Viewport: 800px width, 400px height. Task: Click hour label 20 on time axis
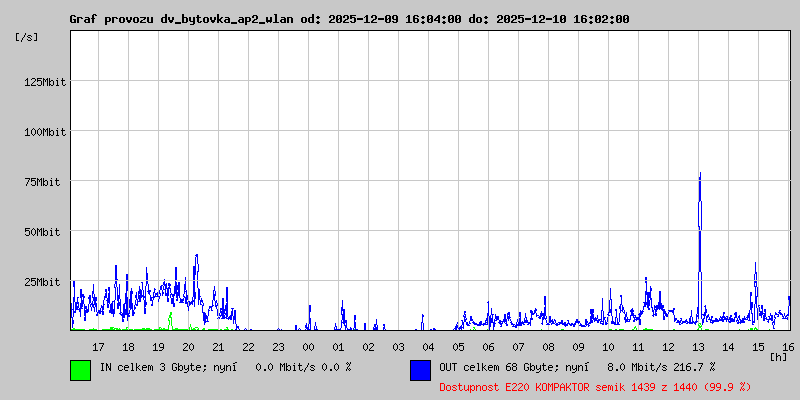pyautogui.click(x=188, y=347)
